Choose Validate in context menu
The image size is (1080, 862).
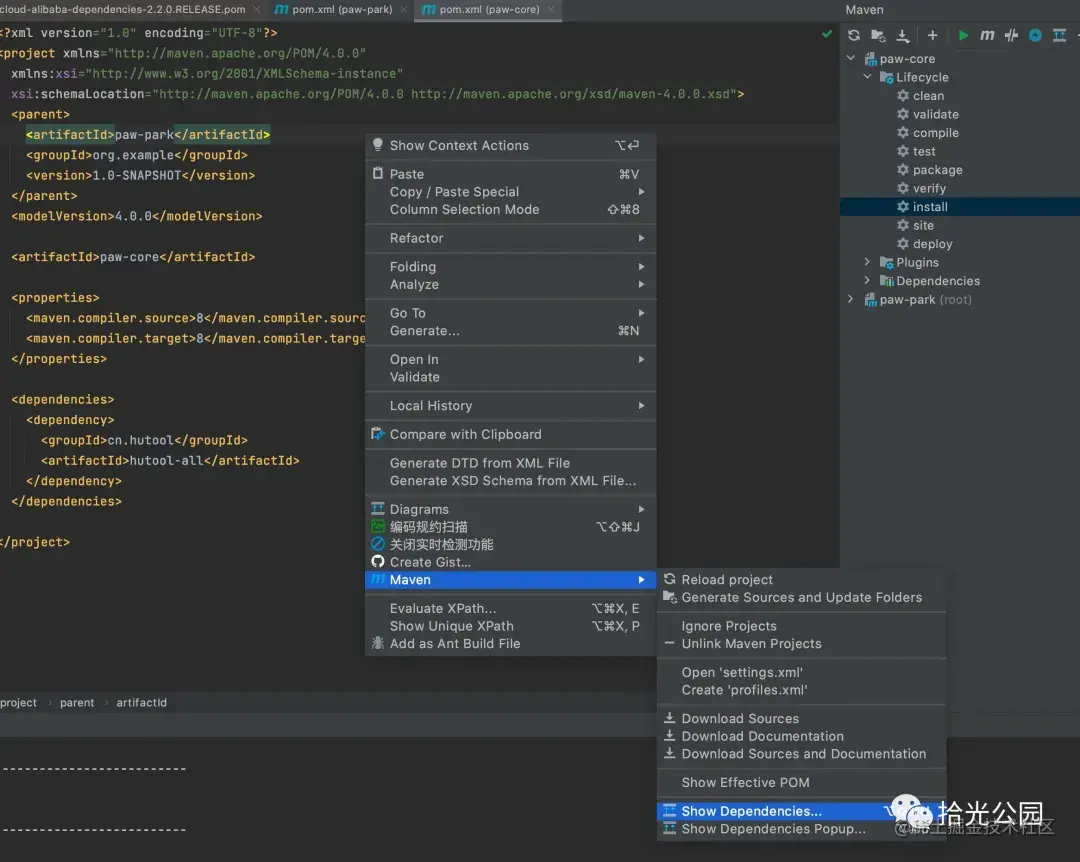tap(510, 377)
